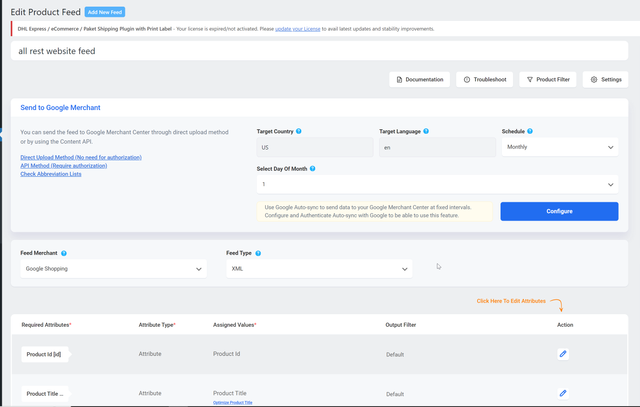Click Optimize Product Title link

click(x=233, y=403)
